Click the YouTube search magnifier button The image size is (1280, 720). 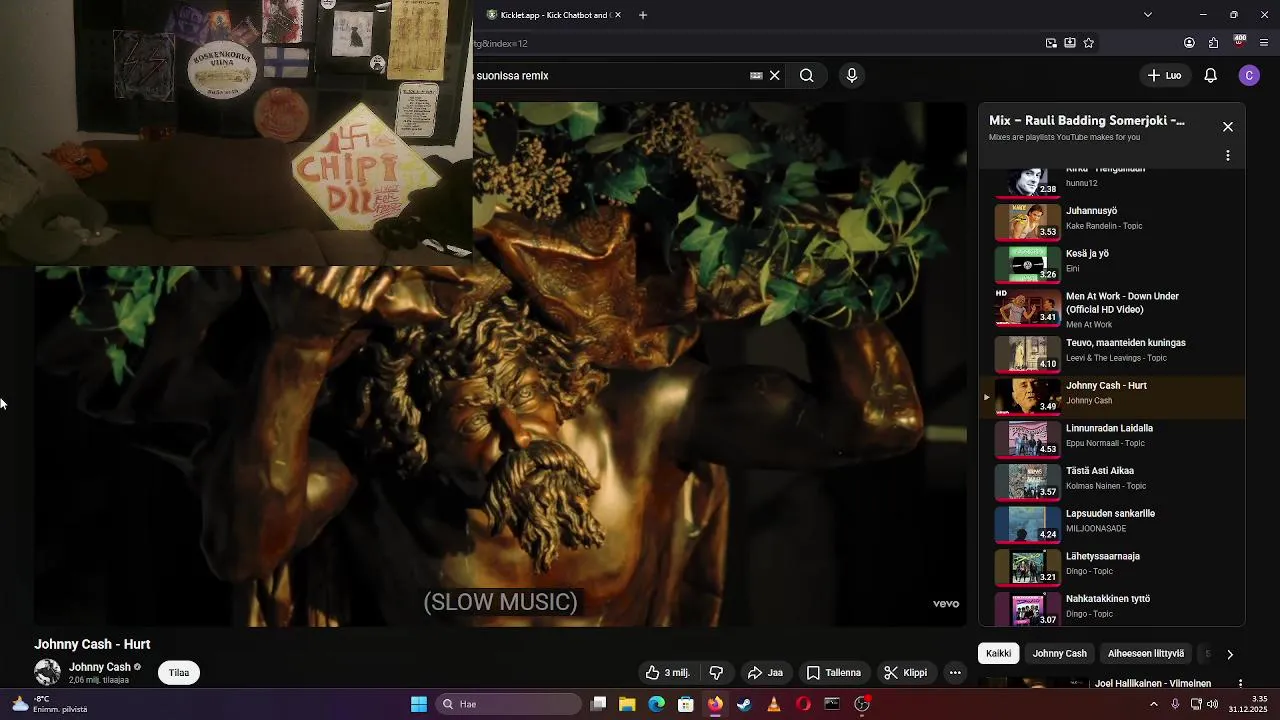coord(806,75)
